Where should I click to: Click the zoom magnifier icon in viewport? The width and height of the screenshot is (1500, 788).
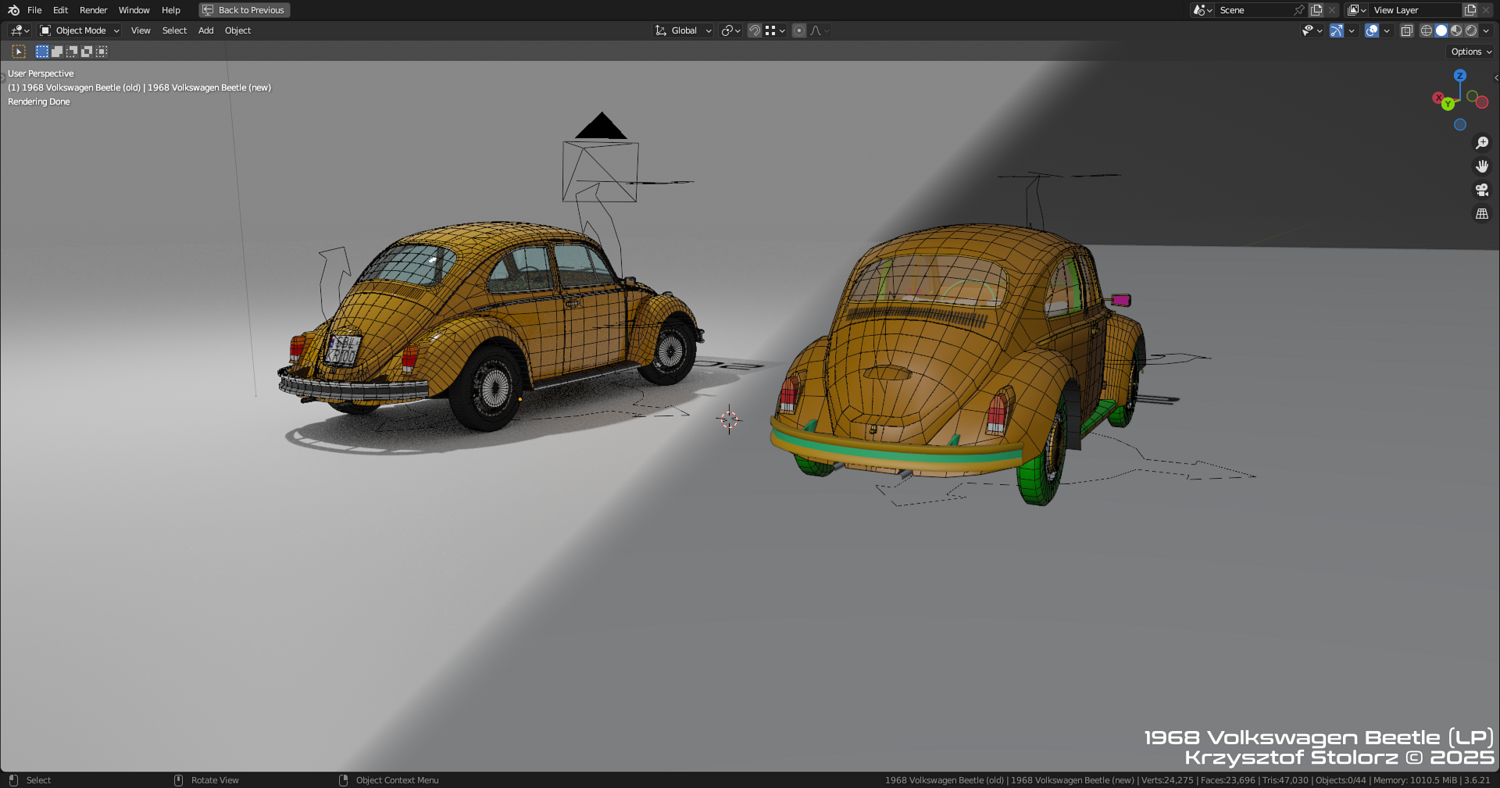click(x=1482, y=143)
